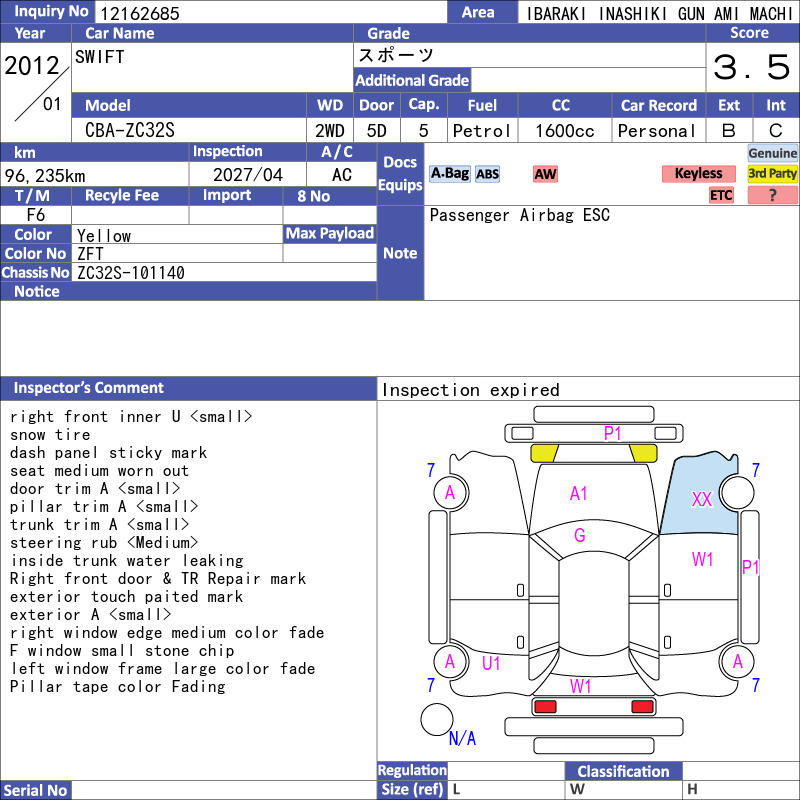Click the right yellow headlight
Viewport: 800px width, 800px height.
pos(643,453)
